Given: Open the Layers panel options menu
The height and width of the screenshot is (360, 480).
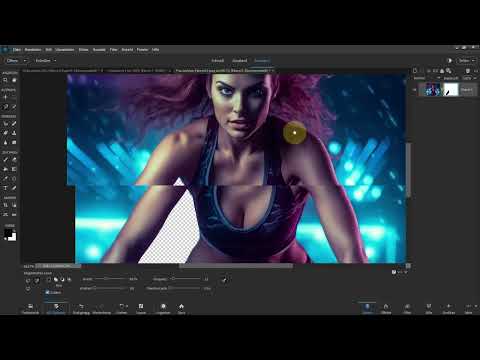Looking at the screenshot, I should pyautogui.click(x=476, y=71).
